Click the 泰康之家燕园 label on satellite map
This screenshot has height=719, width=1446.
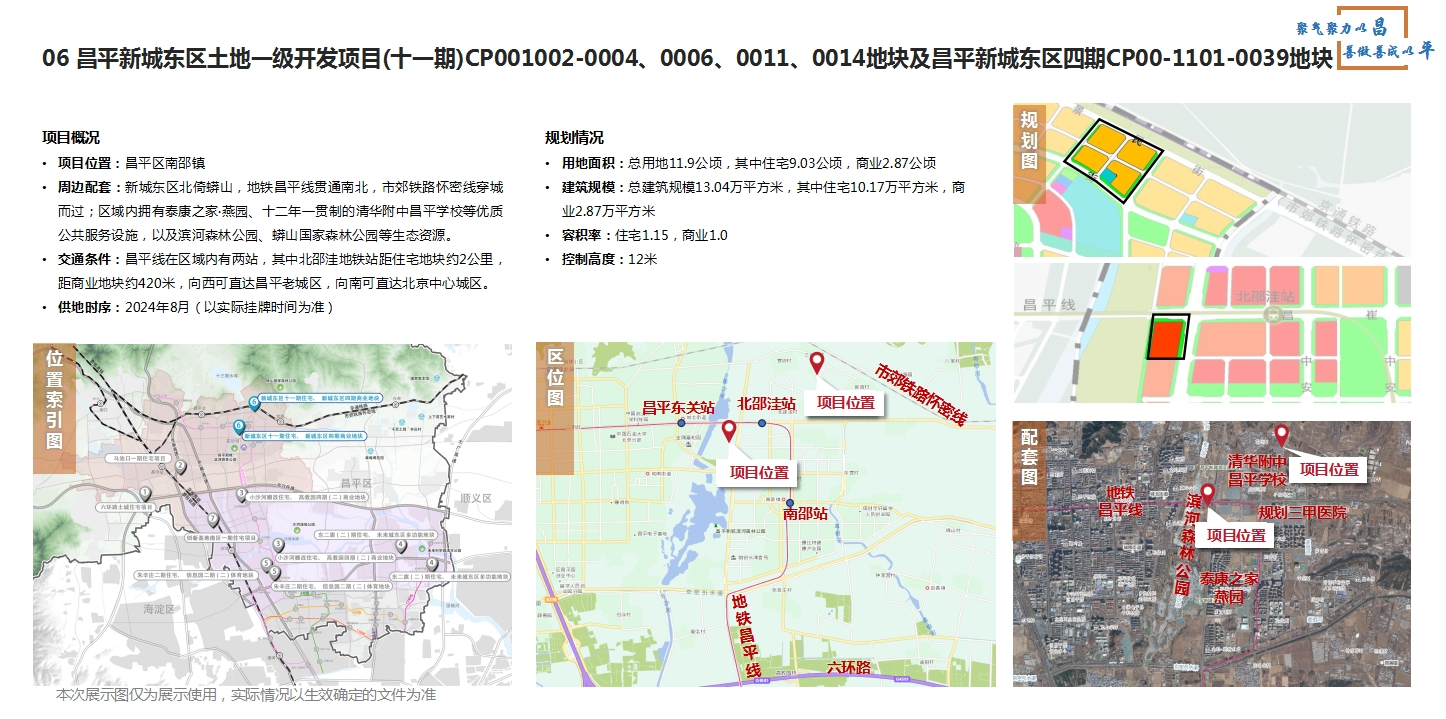tap(1229, 588)
